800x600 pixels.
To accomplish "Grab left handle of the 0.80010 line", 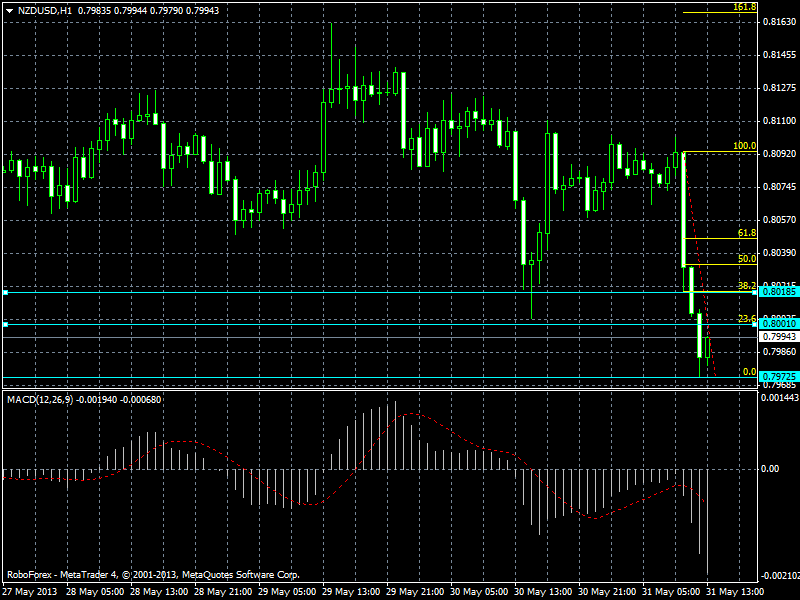I will [5, 324].
